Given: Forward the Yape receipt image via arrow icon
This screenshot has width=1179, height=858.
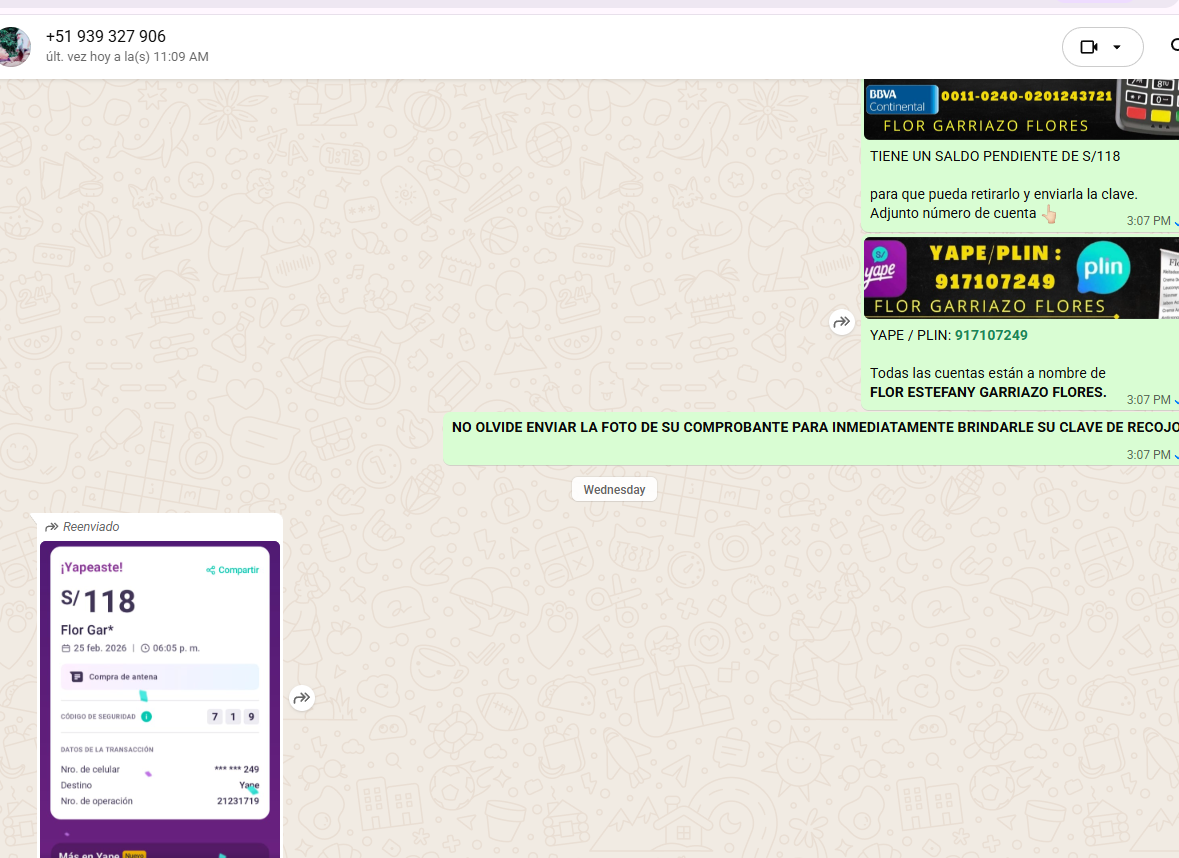Looking at the screenshot, I should pyautogui.click(x=302, y=698).
